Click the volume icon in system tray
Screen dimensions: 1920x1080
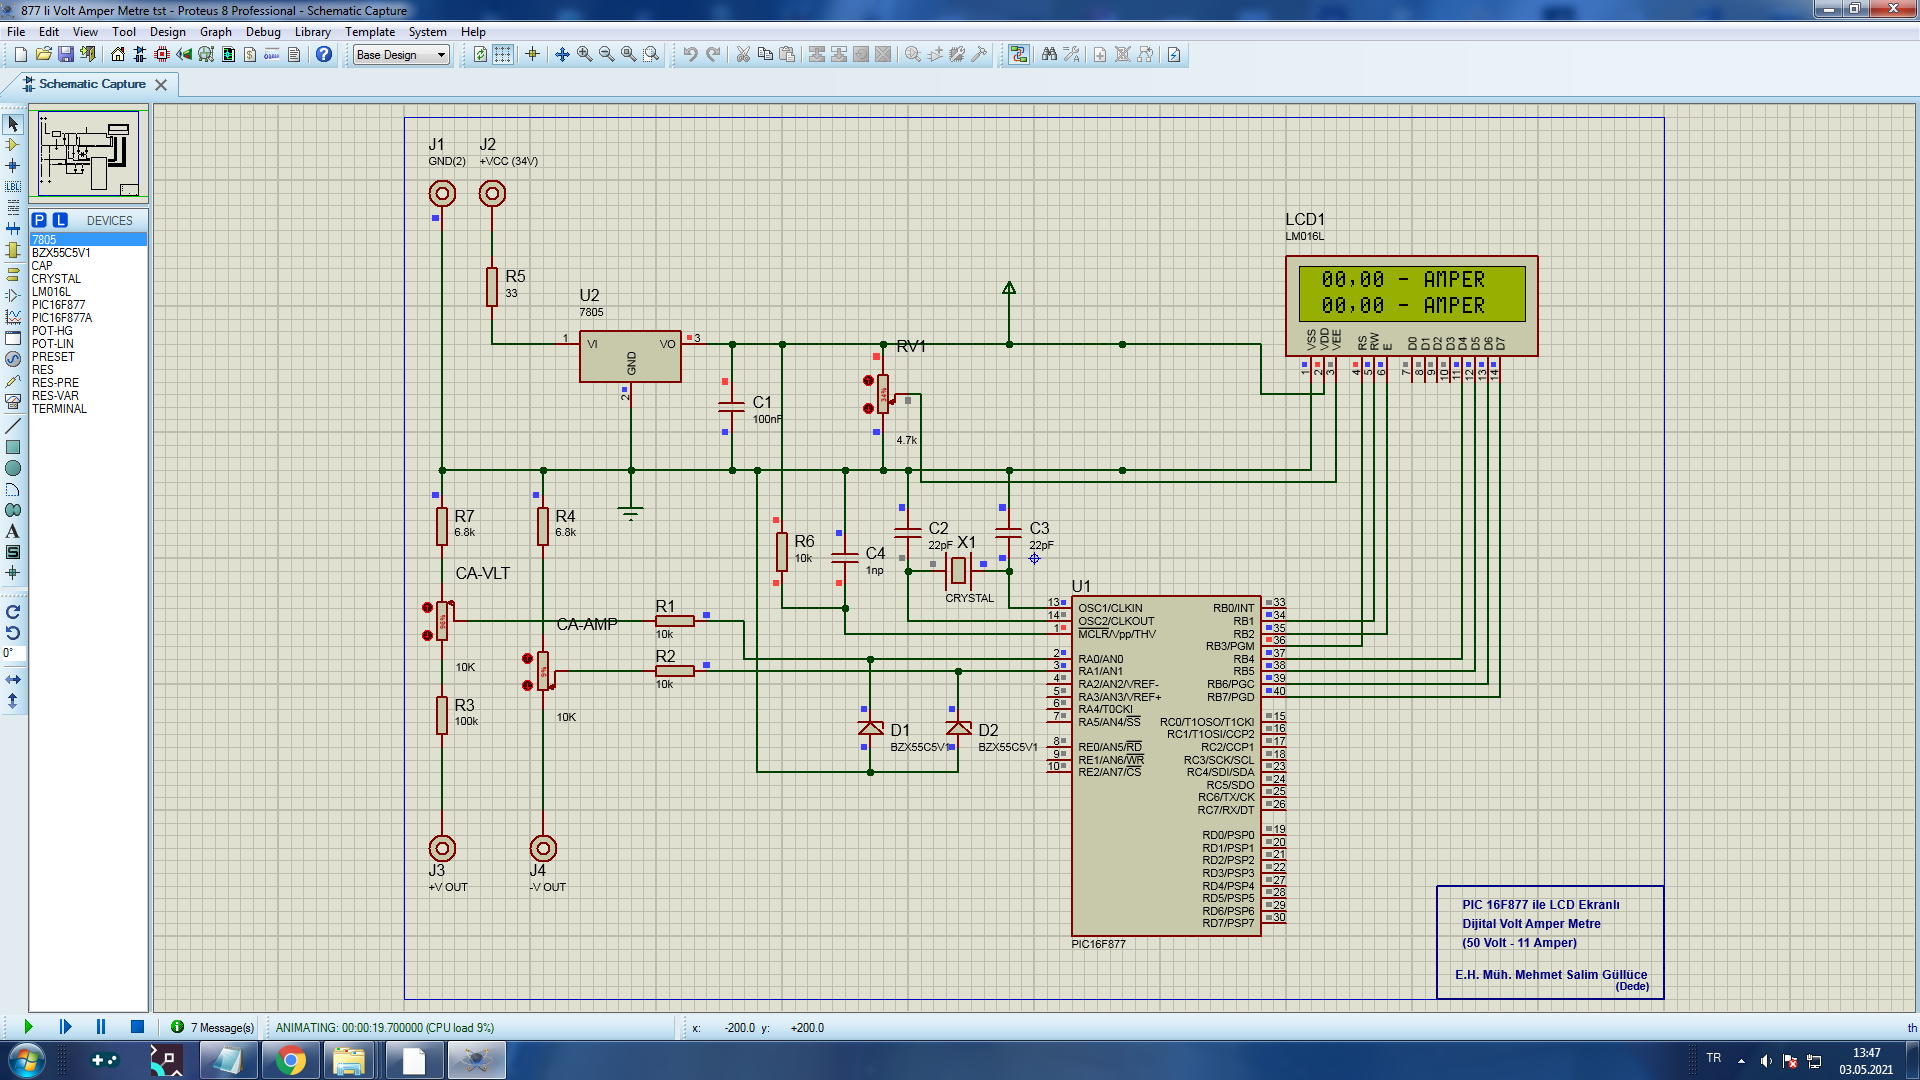(1766, 1061)
